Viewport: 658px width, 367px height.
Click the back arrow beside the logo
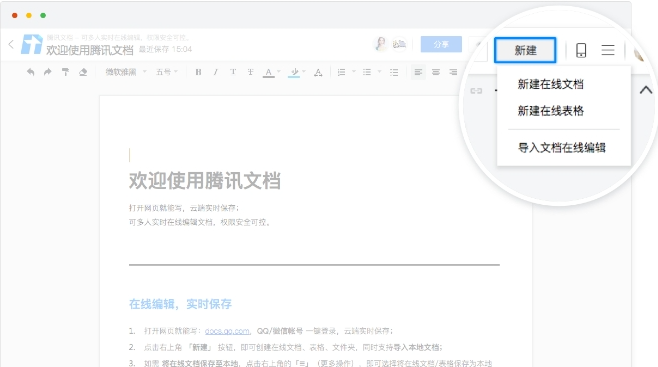pos(11,44)
